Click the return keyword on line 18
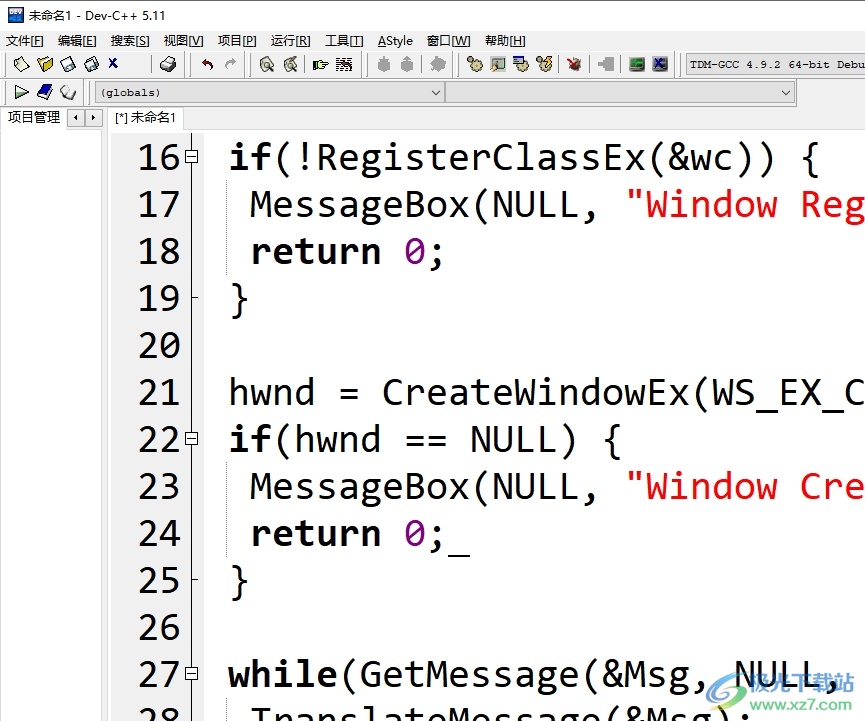 tap(316, 252)
